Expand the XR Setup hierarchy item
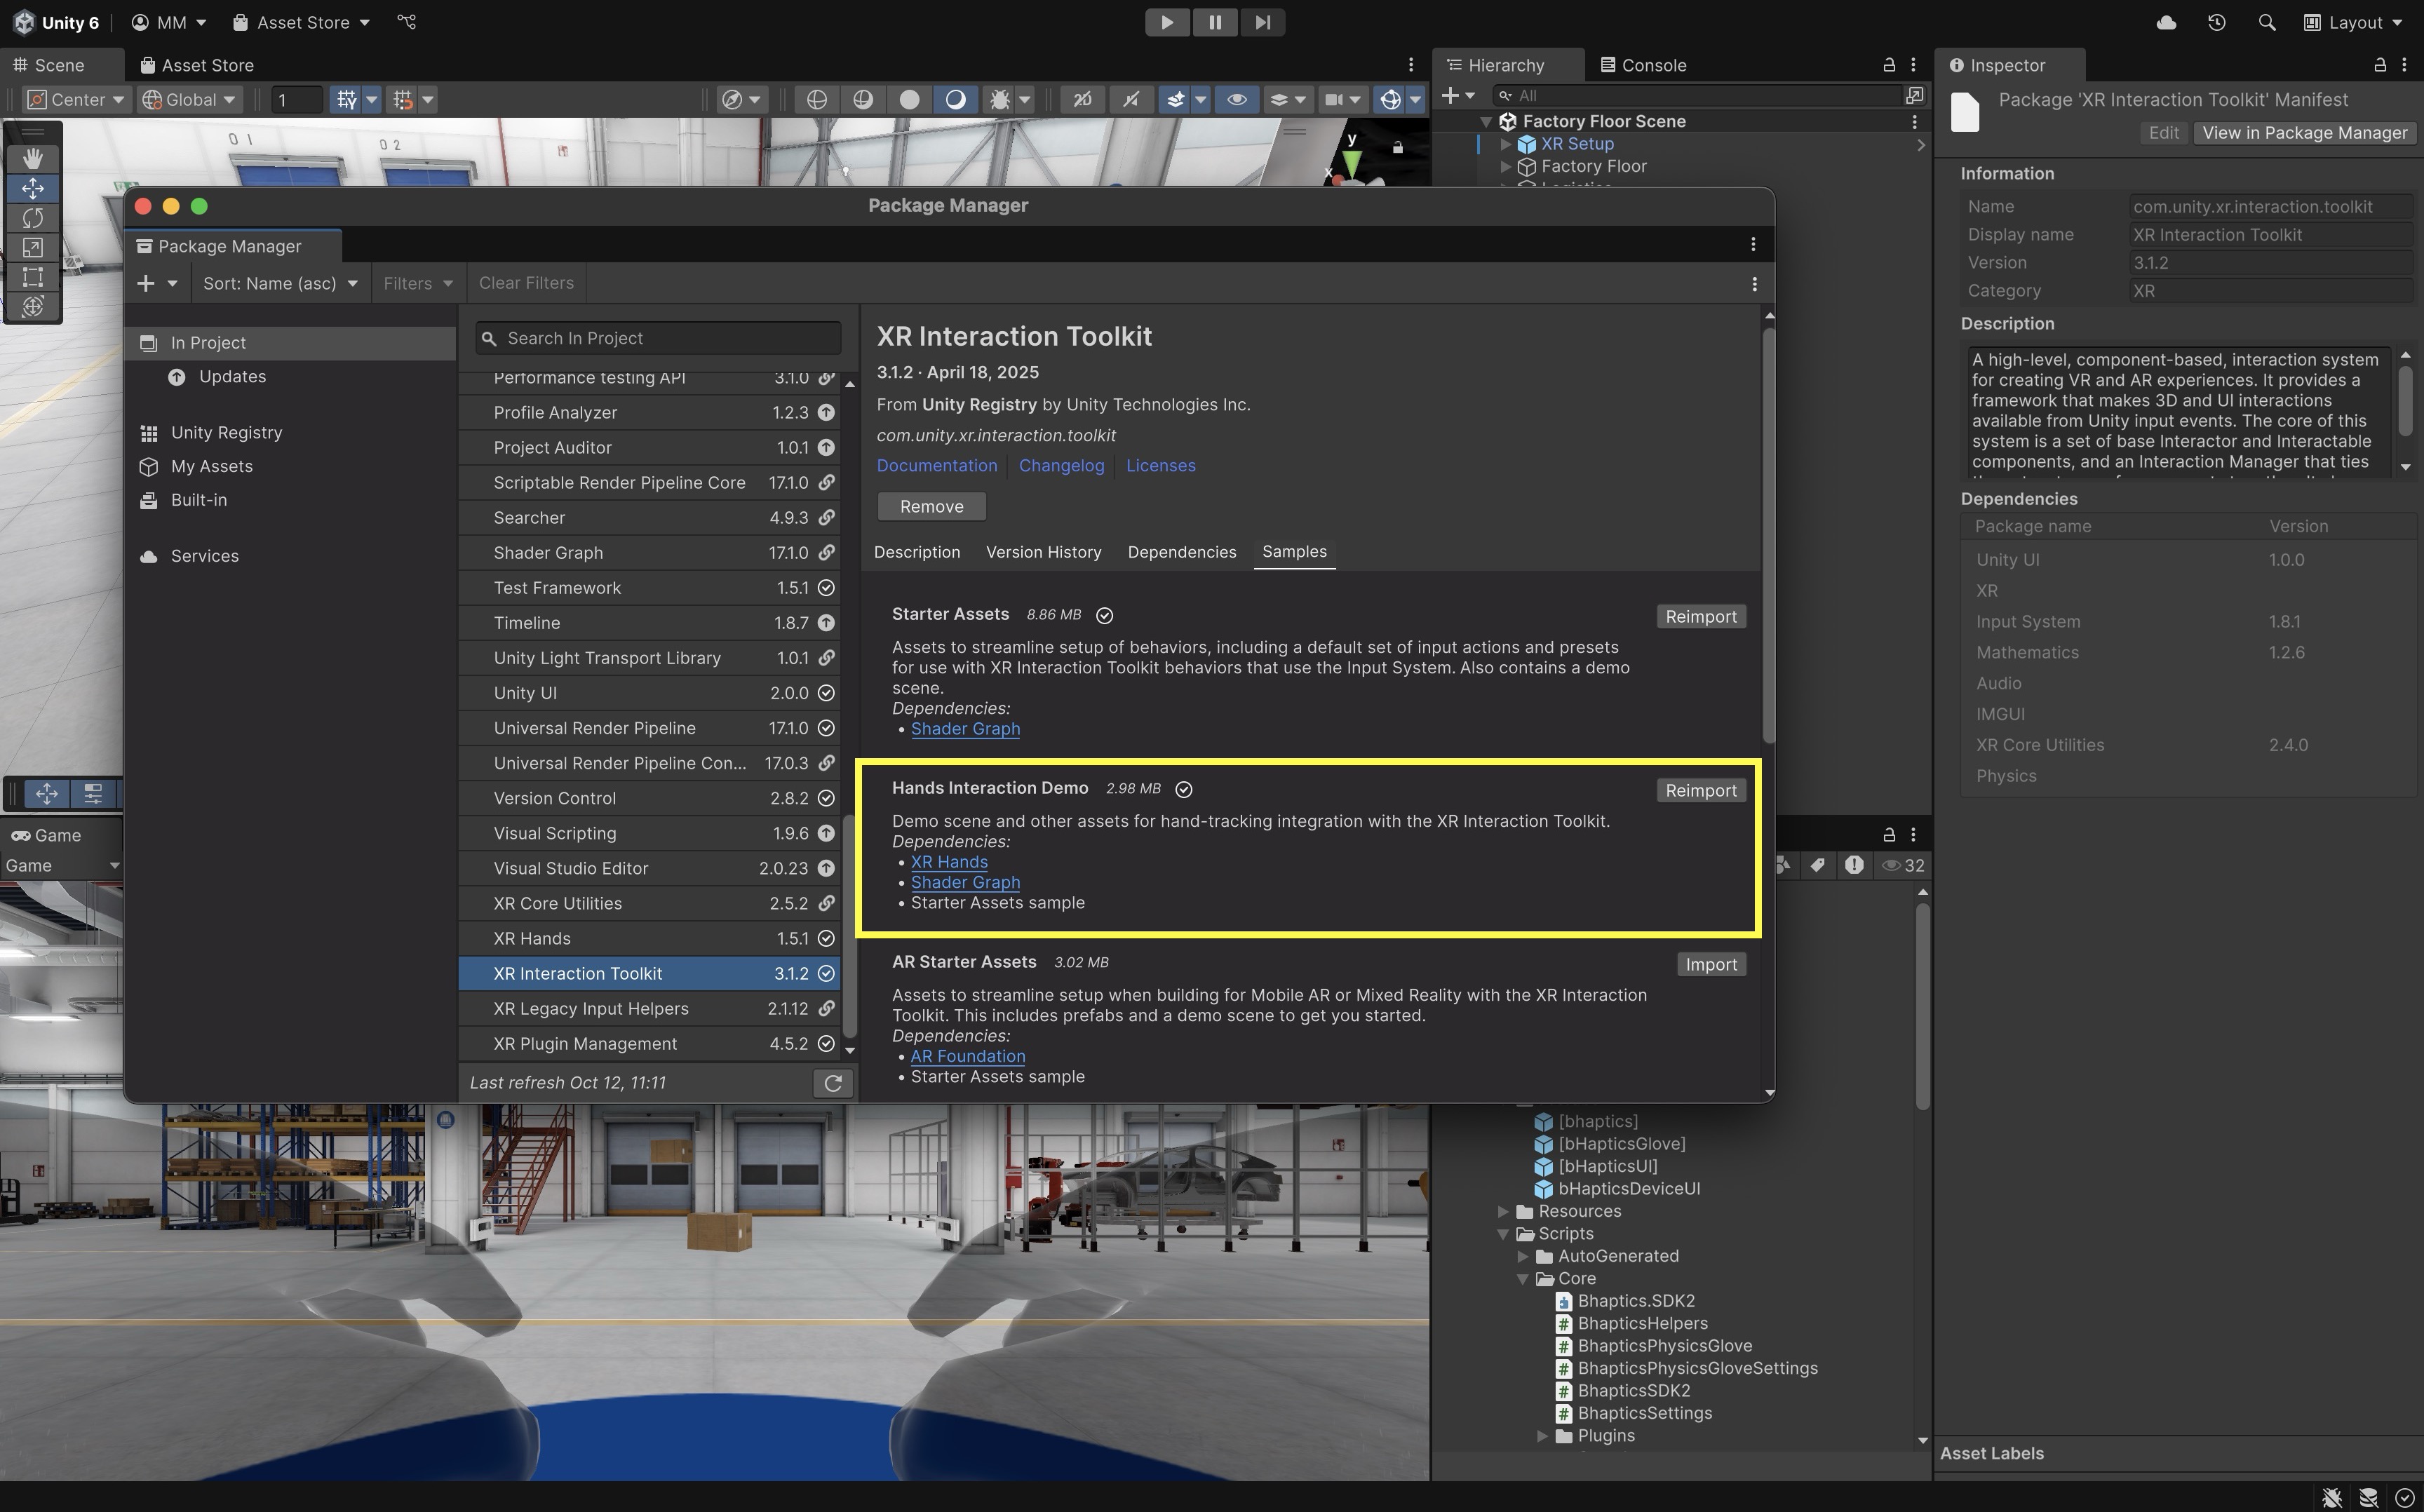This screenshot has height=1512, width=2424. pos(1505,144)
